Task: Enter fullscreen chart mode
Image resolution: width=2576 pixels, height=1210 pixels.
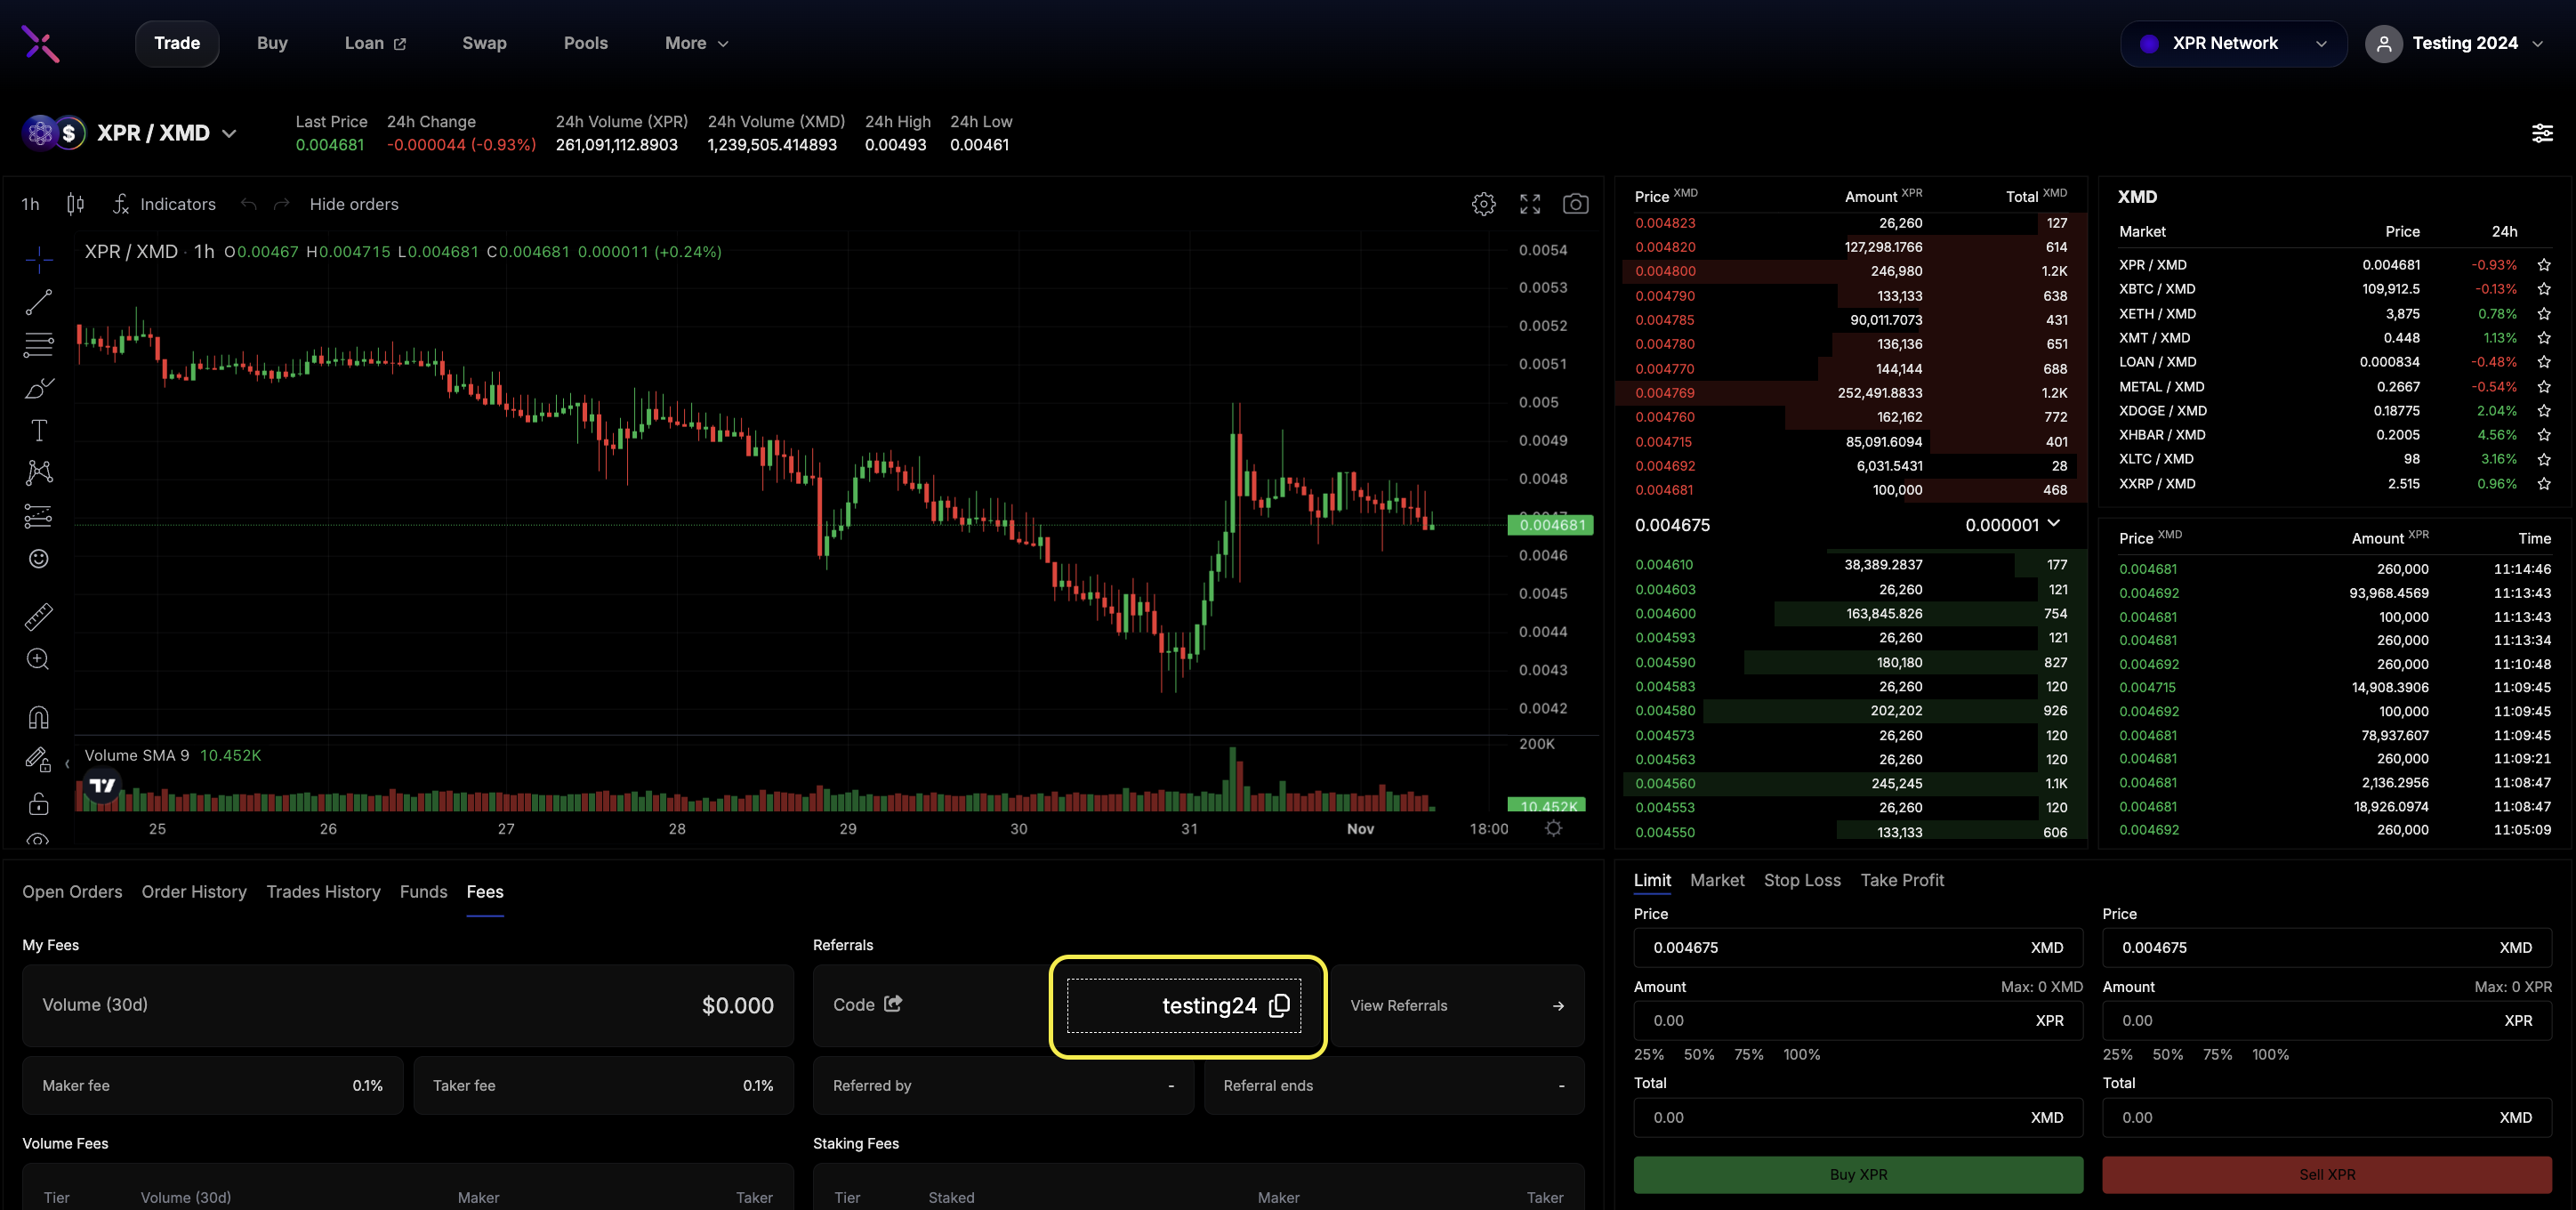Action: point(1529,204)
